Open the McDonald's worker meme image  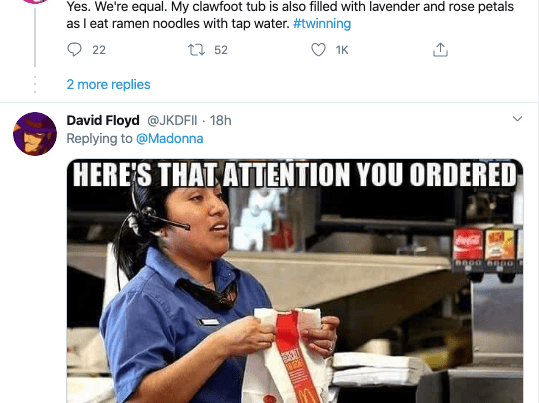pos(295,281)
